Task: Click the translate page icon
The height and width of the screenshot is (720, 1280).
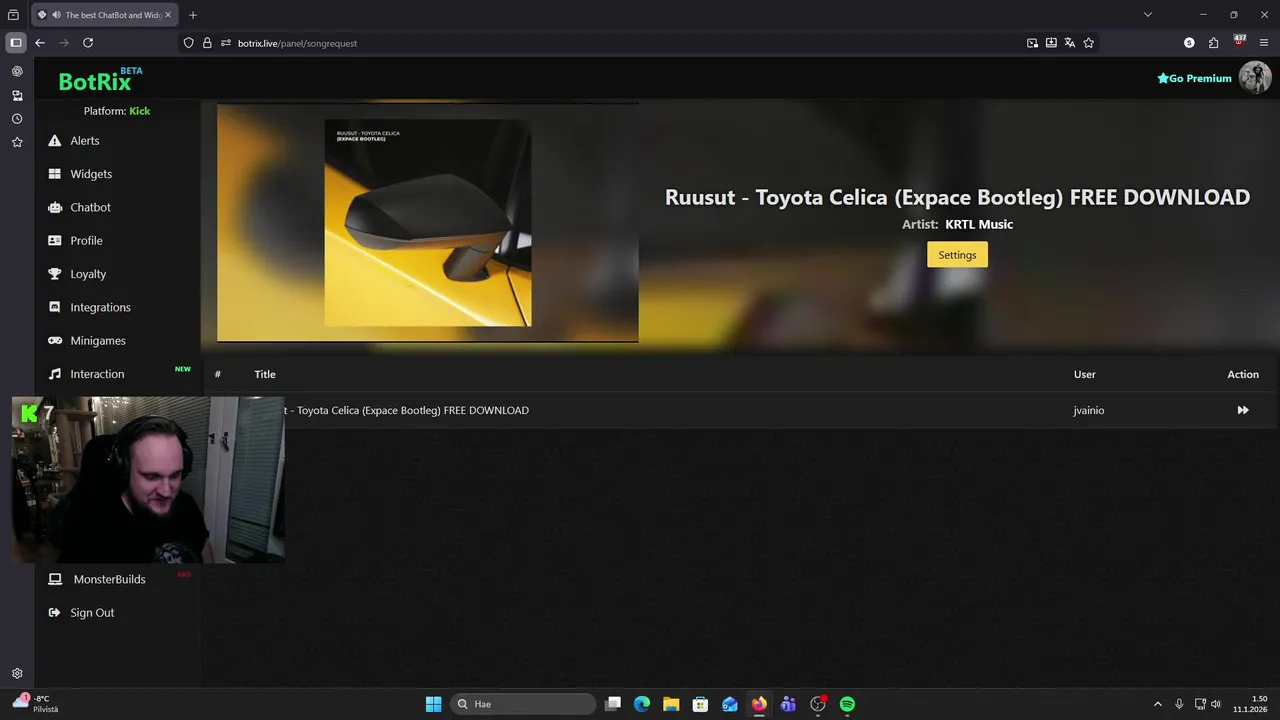Action: pos(1070,43)
